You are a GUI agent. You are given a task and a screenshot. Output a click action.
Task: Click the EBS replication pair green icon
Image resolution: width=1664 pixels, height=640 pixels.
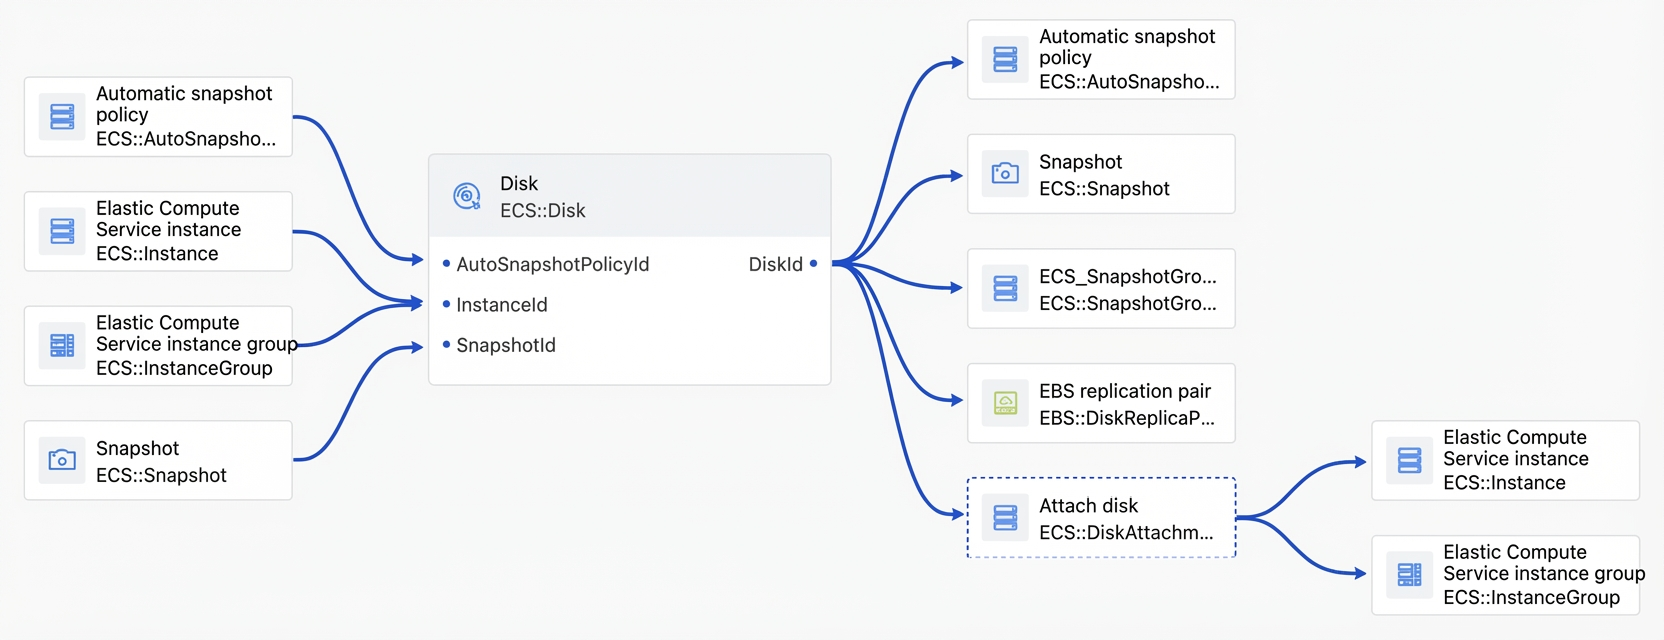[x=1005, y=403]
